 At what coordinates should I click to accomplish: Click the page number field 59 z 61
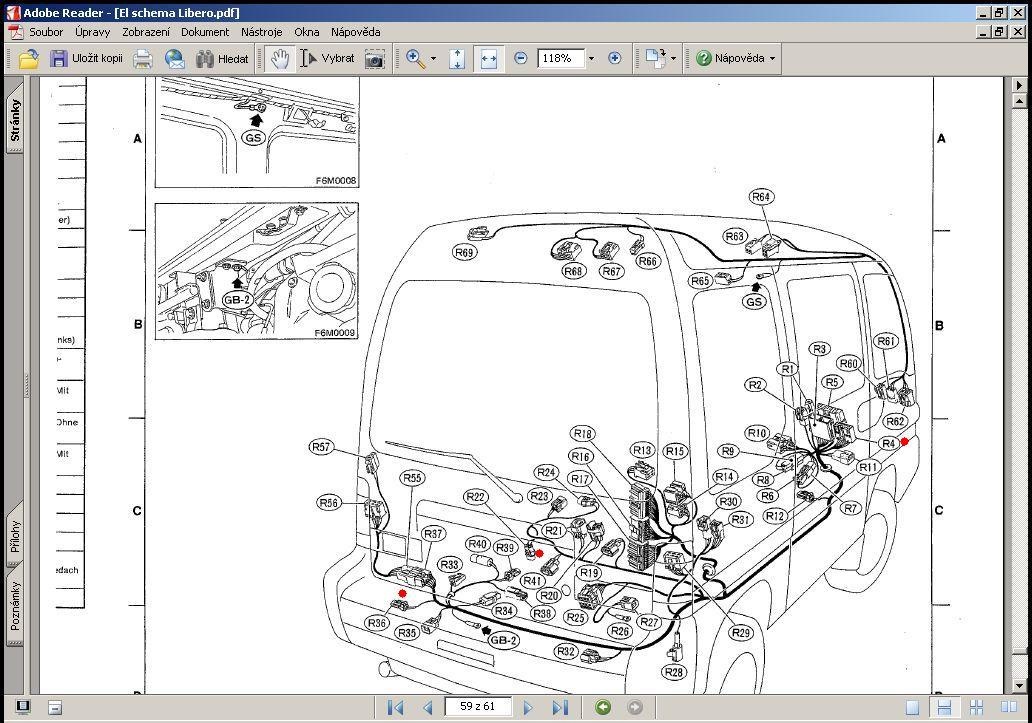click(x=478, y=707)
